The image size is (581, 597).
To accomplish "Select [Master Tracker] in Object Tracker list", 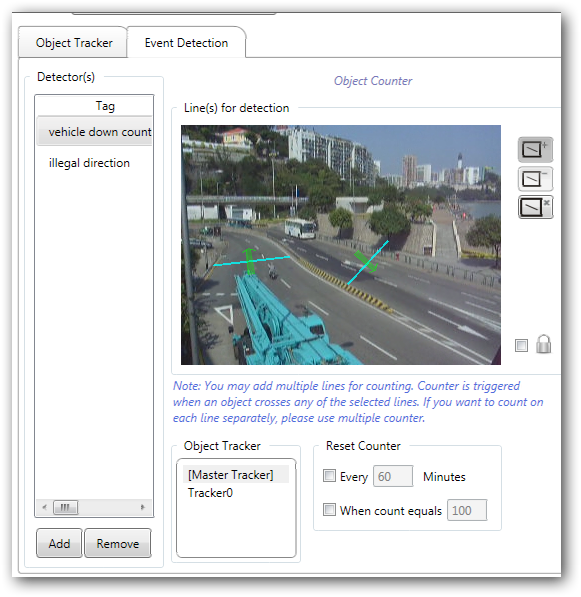I will click(235, 474).
